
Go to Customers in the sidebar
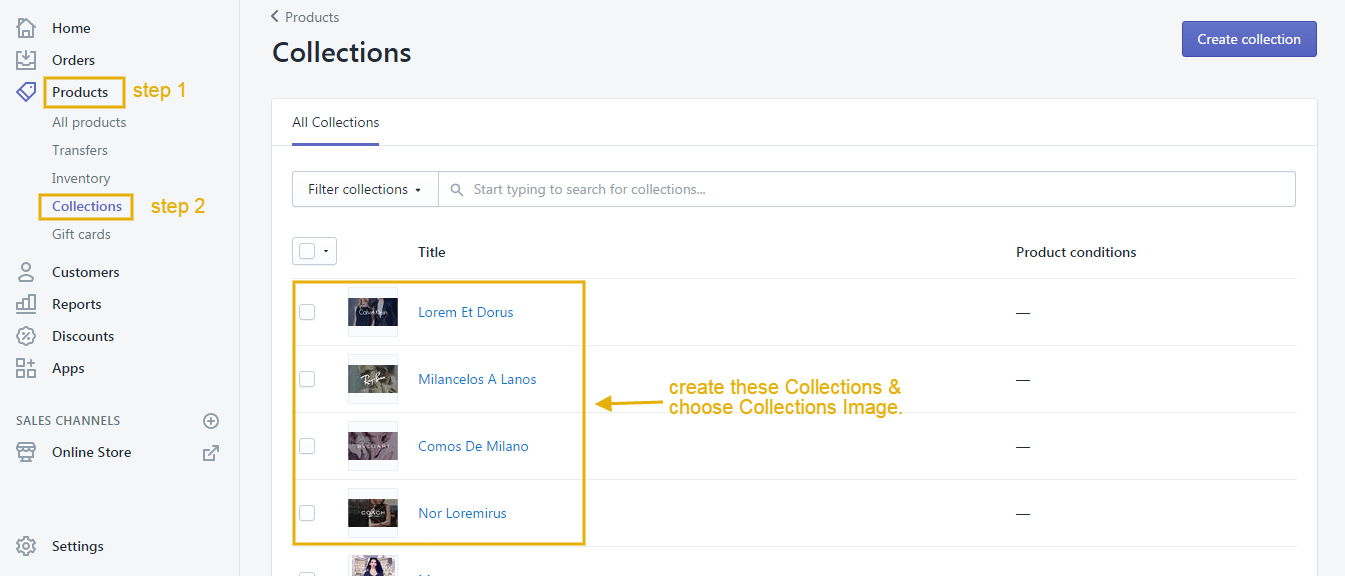(x=86, y=272)
